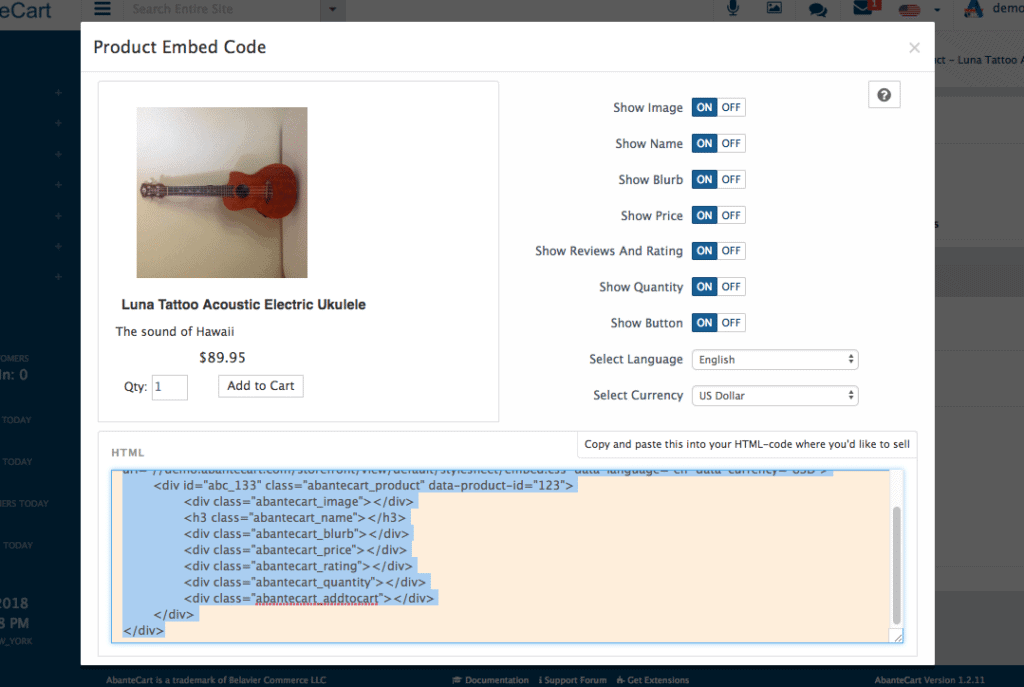This screenshot has width=1024, height=687.
Task: Open the chat messages icon in header
Action: (x=818, y=9)
